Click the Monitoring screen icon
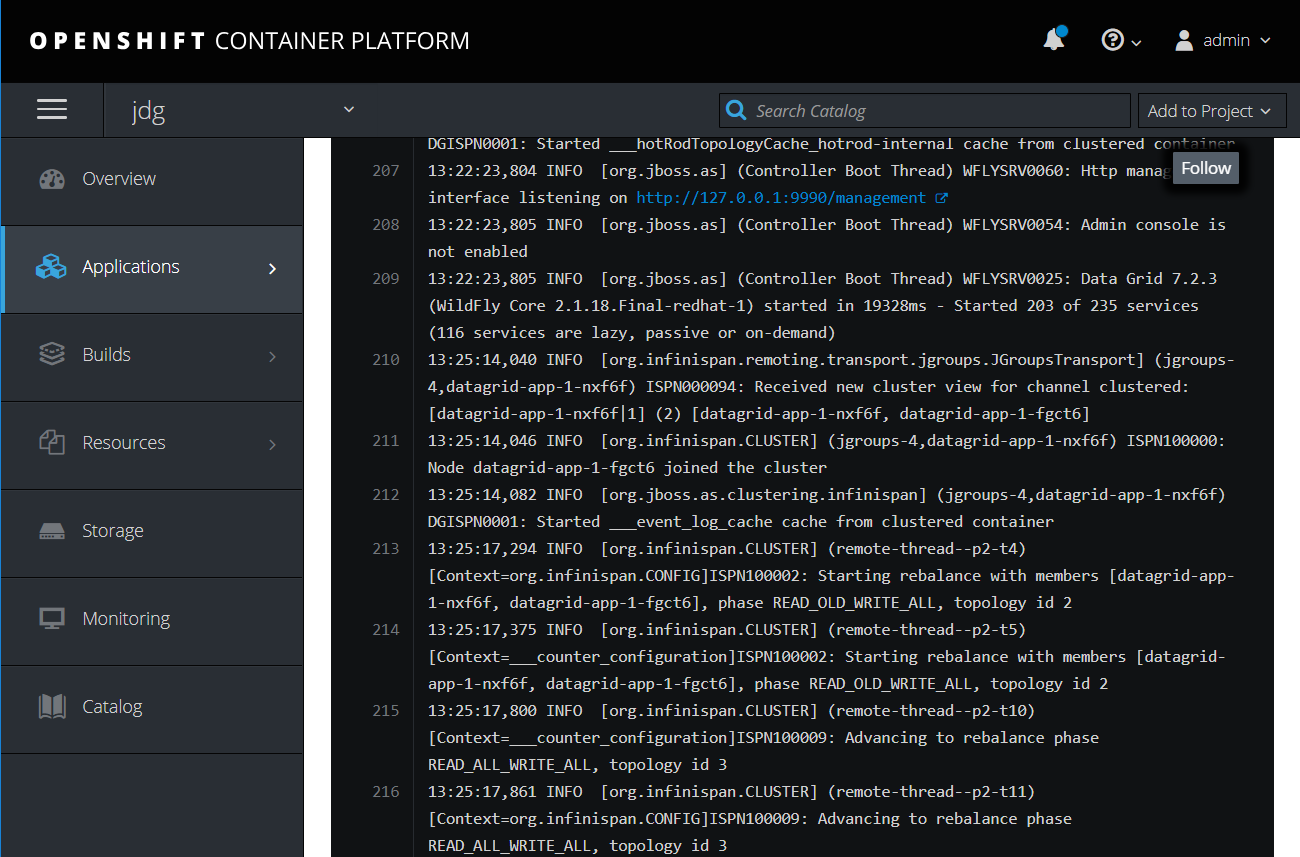This screenshot has height=857, width=1300. 52,619
